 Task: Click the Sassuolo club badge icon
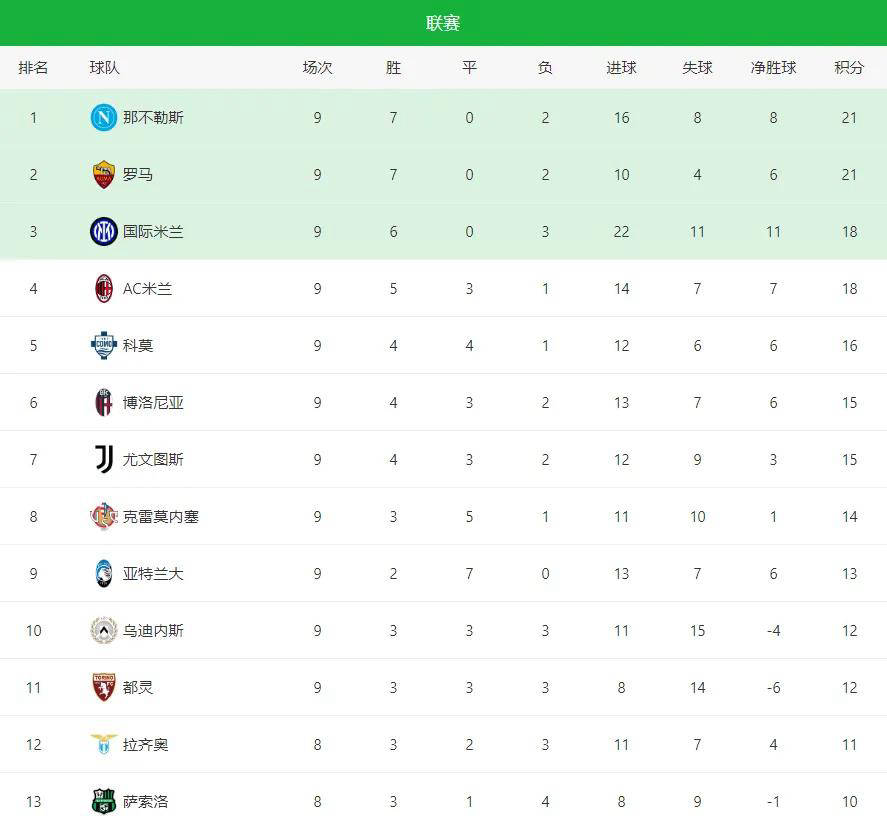[x=104, y=801]
